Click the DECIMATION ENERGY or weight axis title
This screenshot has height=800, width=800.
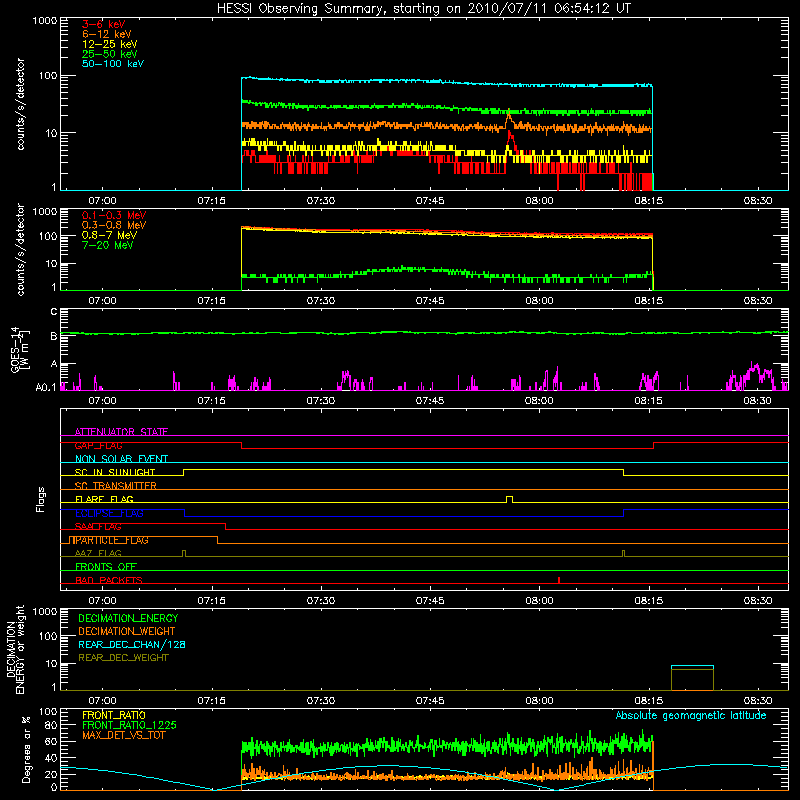point(15,650)
